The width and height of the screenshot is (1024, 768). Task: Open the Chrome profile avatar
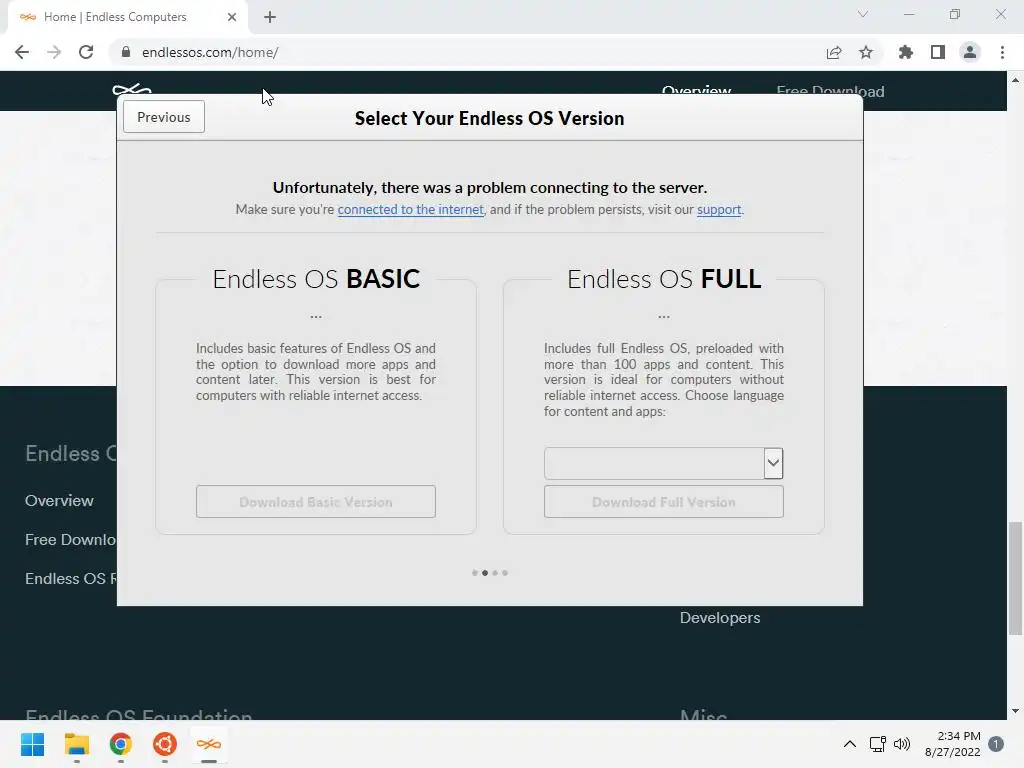[x=970, y=52]
